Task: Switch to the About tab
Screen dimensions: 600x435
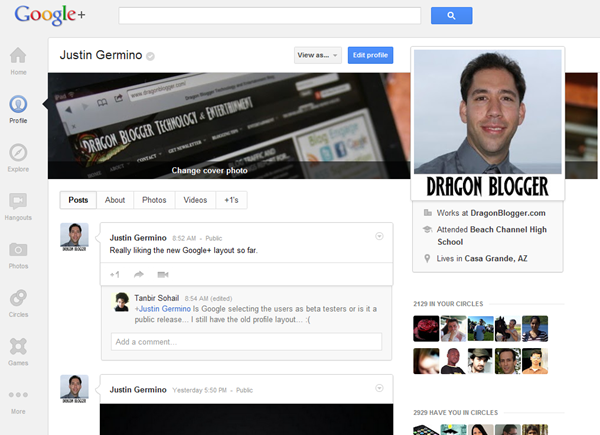Action: [115, 200]
